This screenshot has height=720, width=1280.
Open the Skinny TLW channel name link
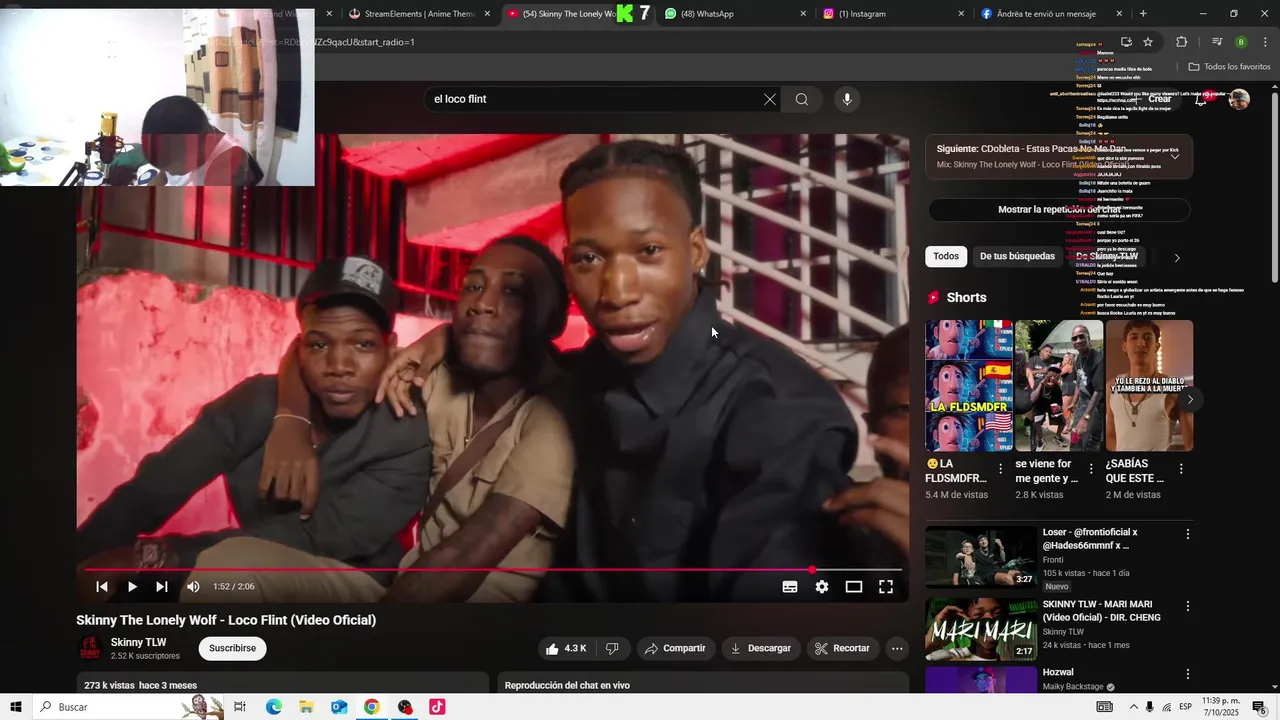138,642
